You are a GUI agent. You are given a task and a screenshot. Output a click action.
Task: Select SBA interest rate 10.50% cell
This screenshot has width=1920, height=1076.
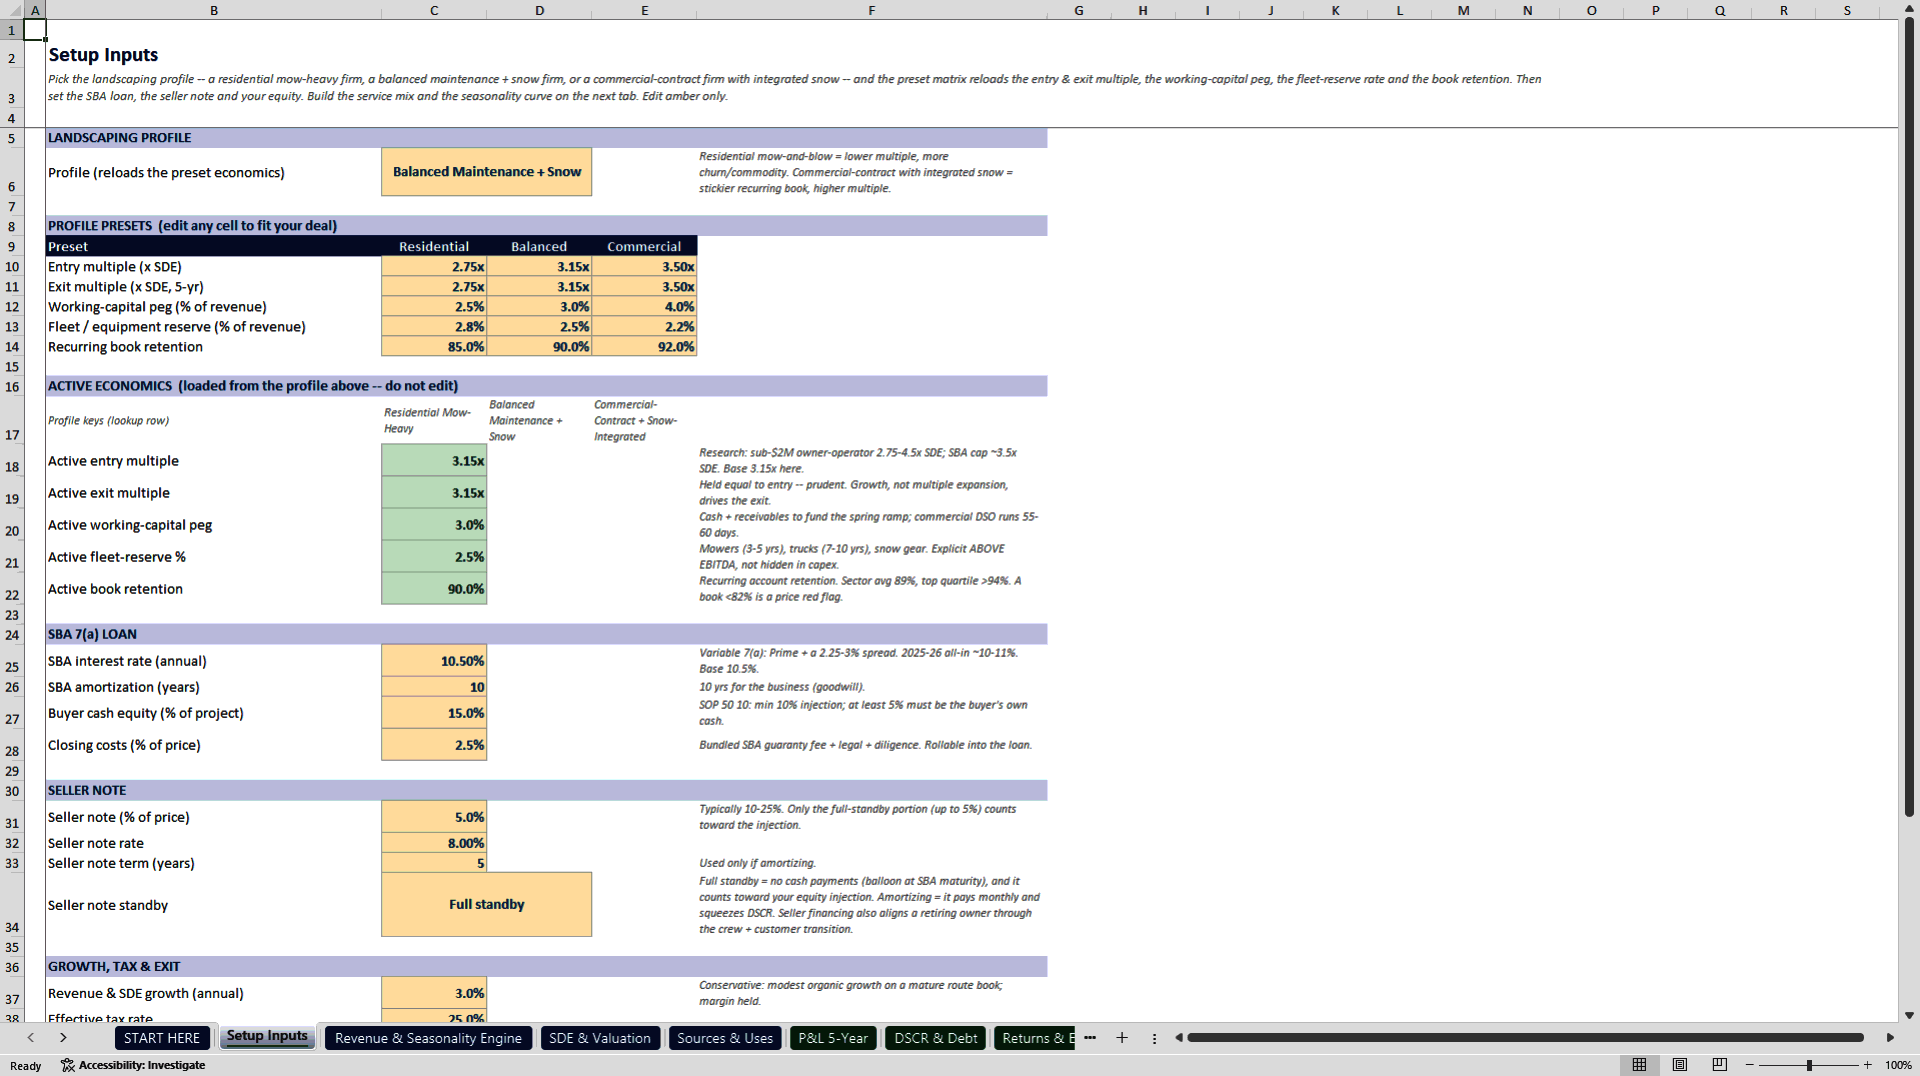coord(434,661)
